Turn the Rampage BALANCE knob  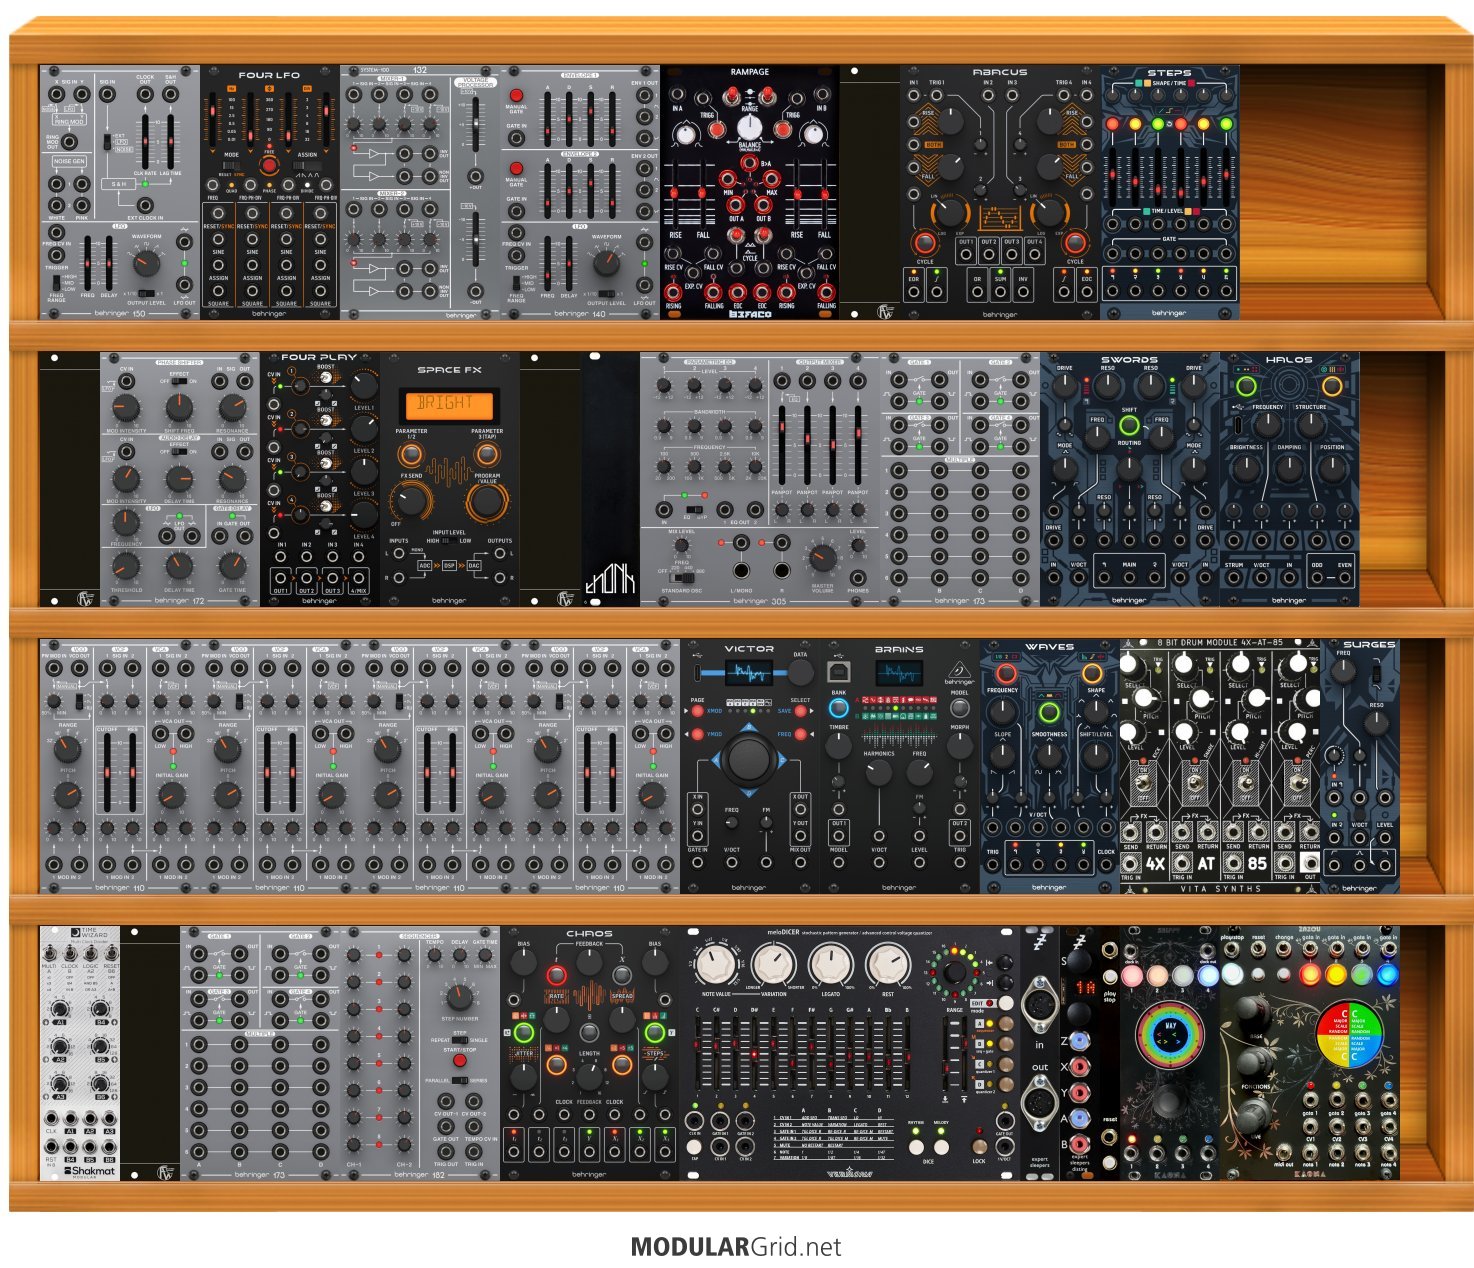(749, 127)
